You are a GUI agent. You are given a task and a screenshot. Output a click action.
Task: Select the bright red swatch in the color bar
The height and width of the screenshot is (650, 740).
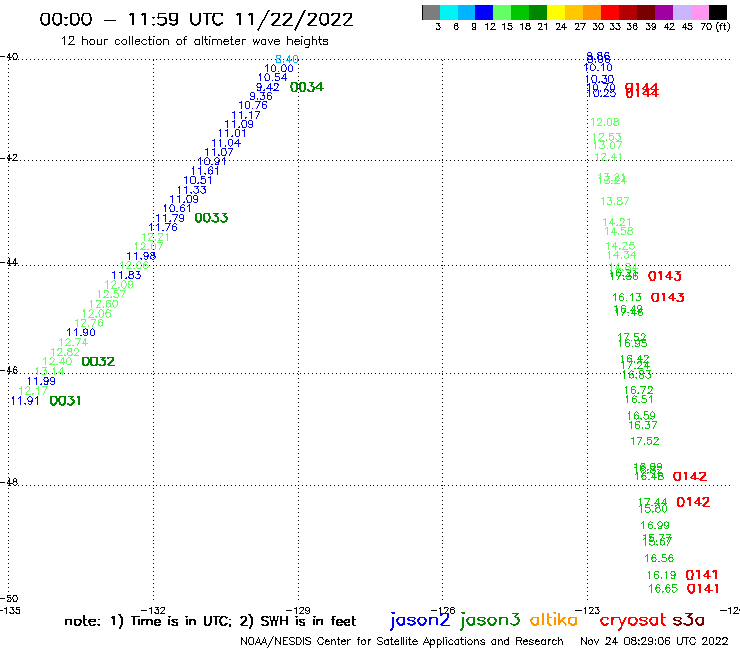(x=610, y=12)
